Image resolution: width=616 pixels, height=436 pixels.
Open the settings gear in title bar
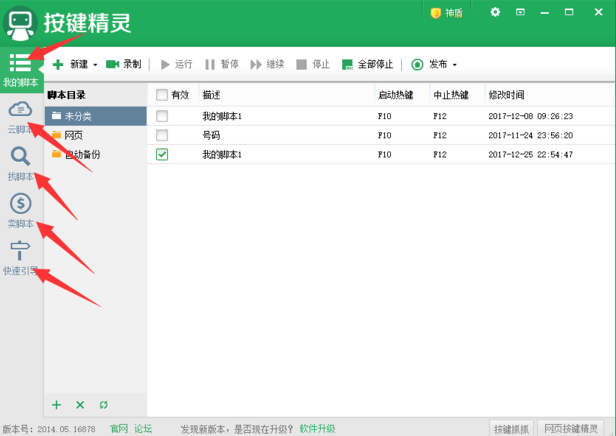495,12
